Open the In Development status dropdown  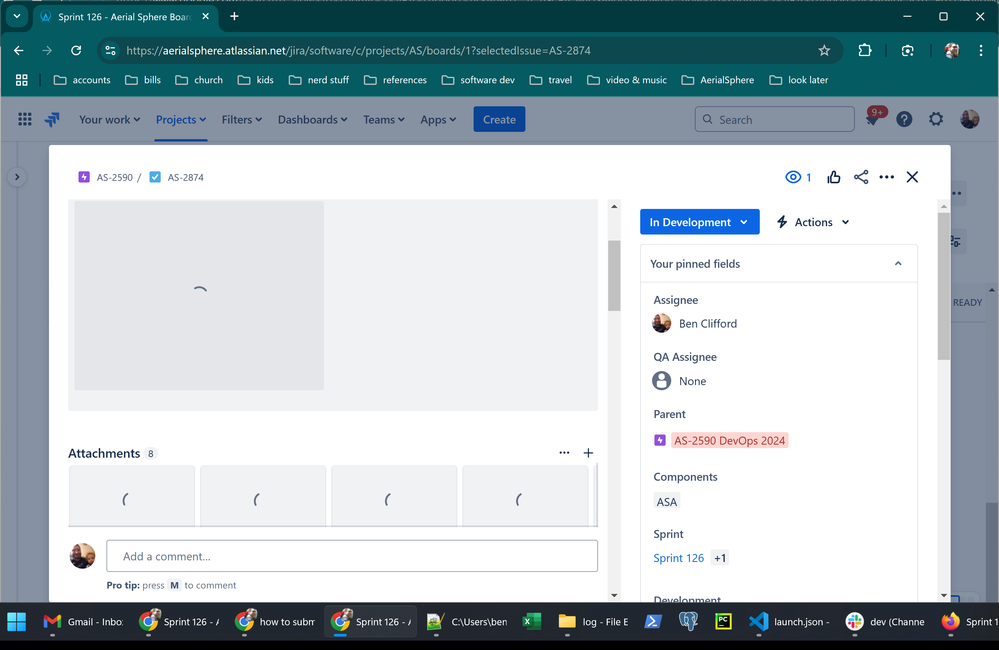[x=700, y=222]
